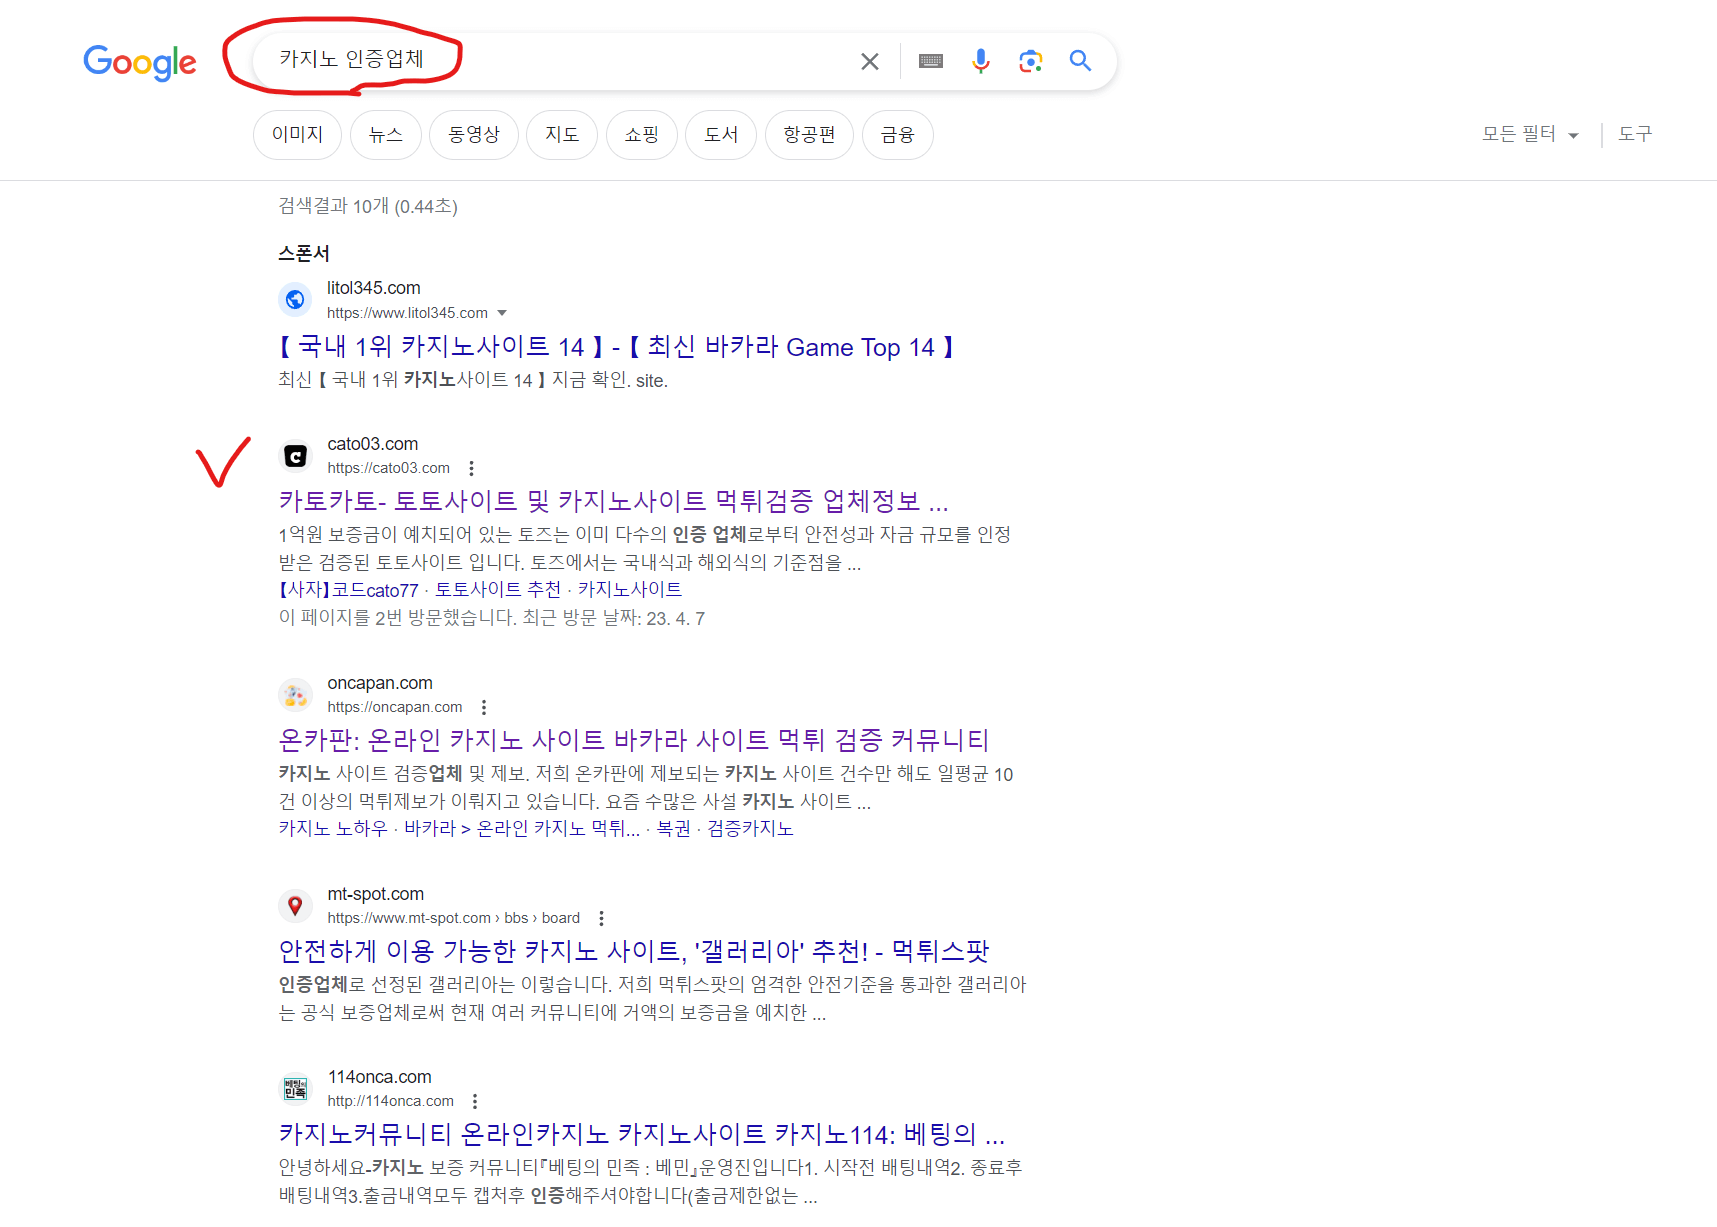Screen dimensions: 1717x1227
Task: Open the 카지노사이트 sitelink under cato03
Action: pos(630,590)
